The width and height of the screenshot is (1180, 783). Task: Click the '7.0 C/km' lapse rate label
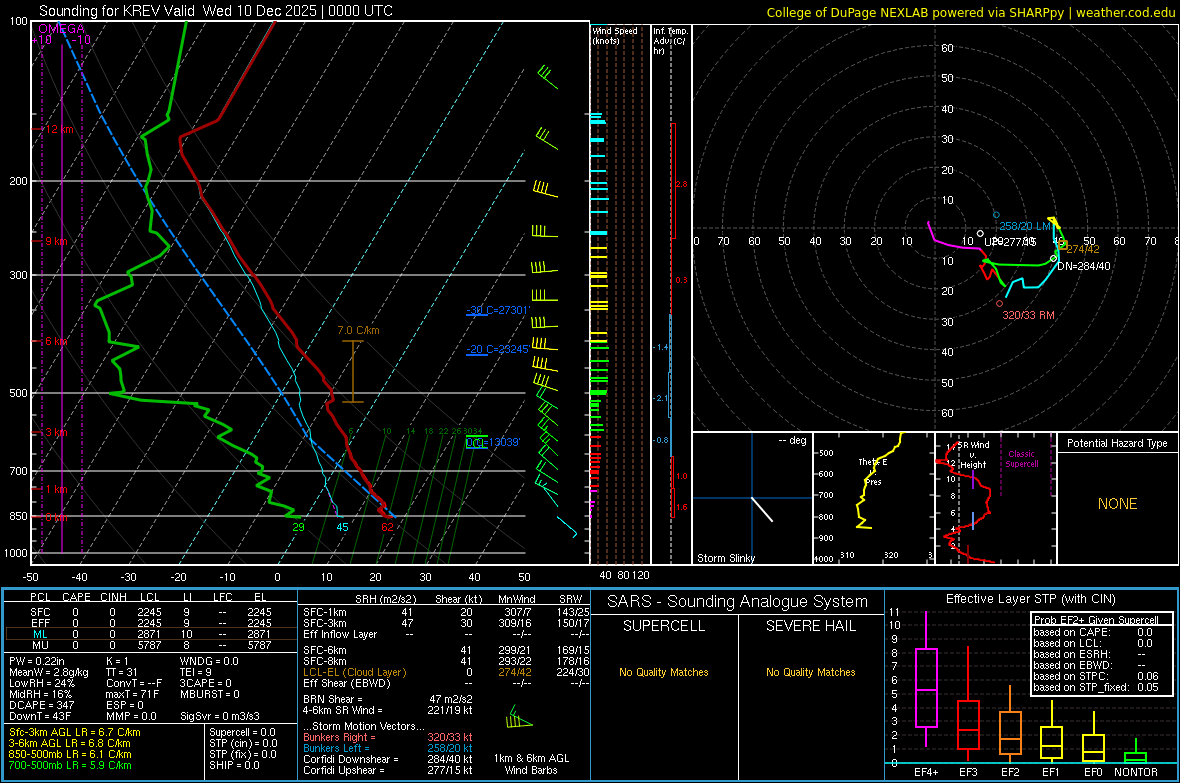tap(358, 331)
